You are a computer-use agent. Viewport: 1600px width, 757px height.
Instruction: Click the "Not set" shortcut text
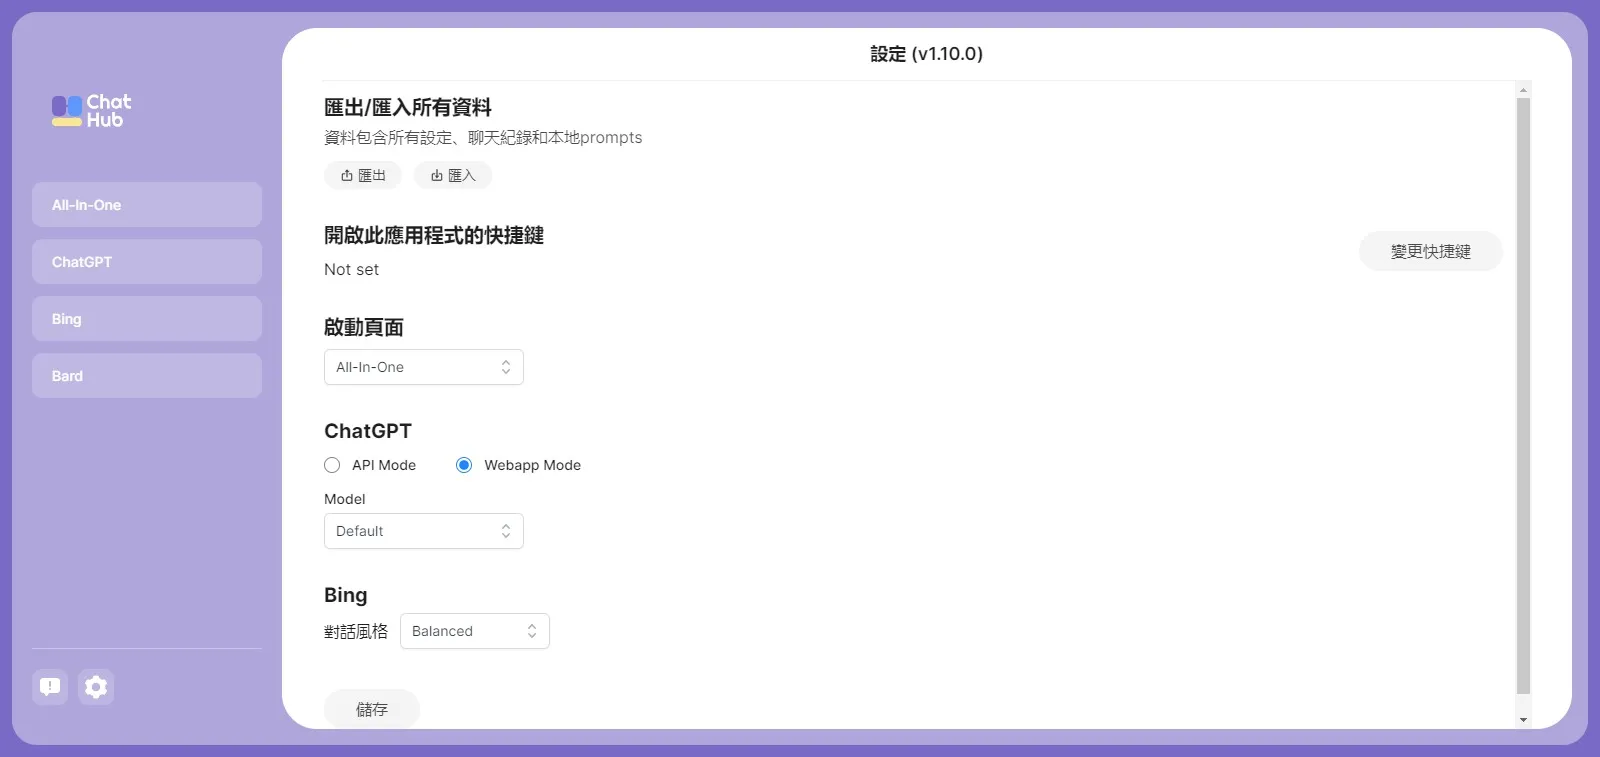click(352, 269)
